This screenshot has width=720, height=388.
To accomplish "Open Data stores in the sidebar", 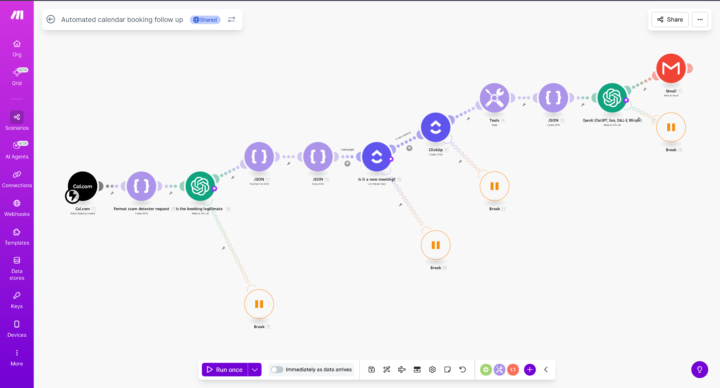I will click(x=17, y=269).
